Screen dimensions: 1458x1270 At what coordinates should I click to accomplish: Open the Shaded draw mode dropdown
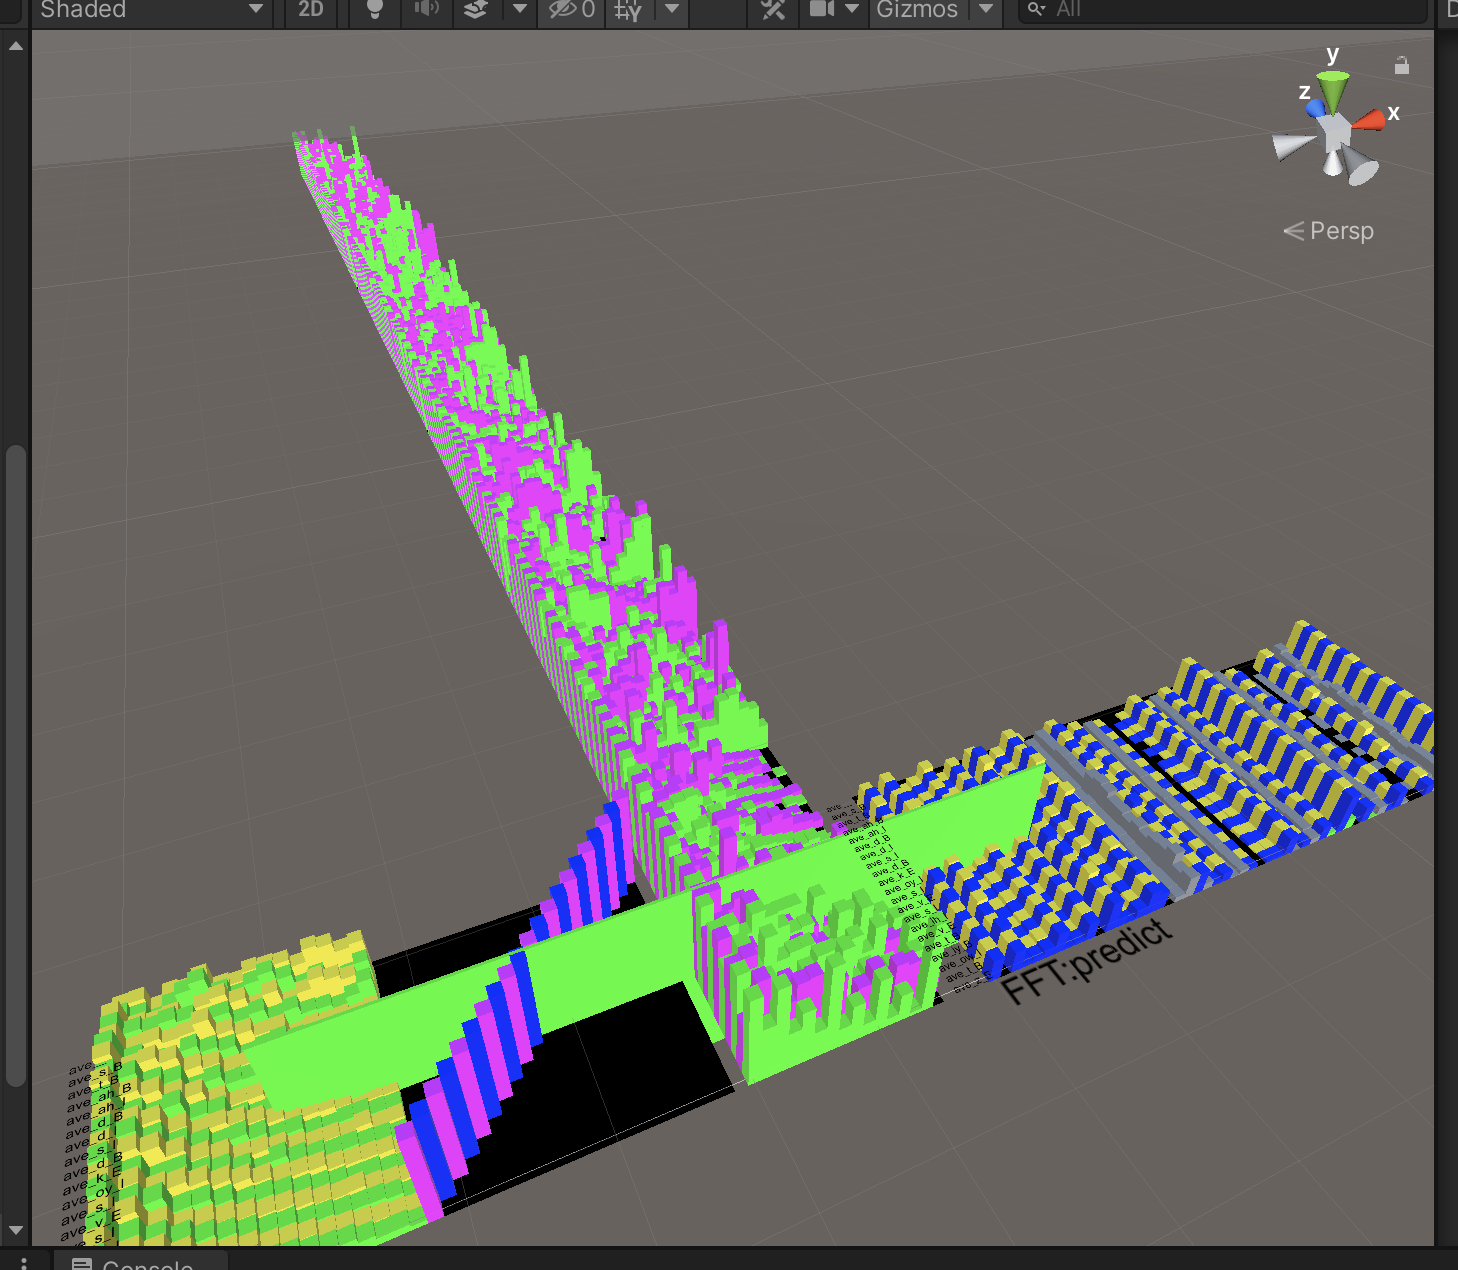[x=150, y=10]
